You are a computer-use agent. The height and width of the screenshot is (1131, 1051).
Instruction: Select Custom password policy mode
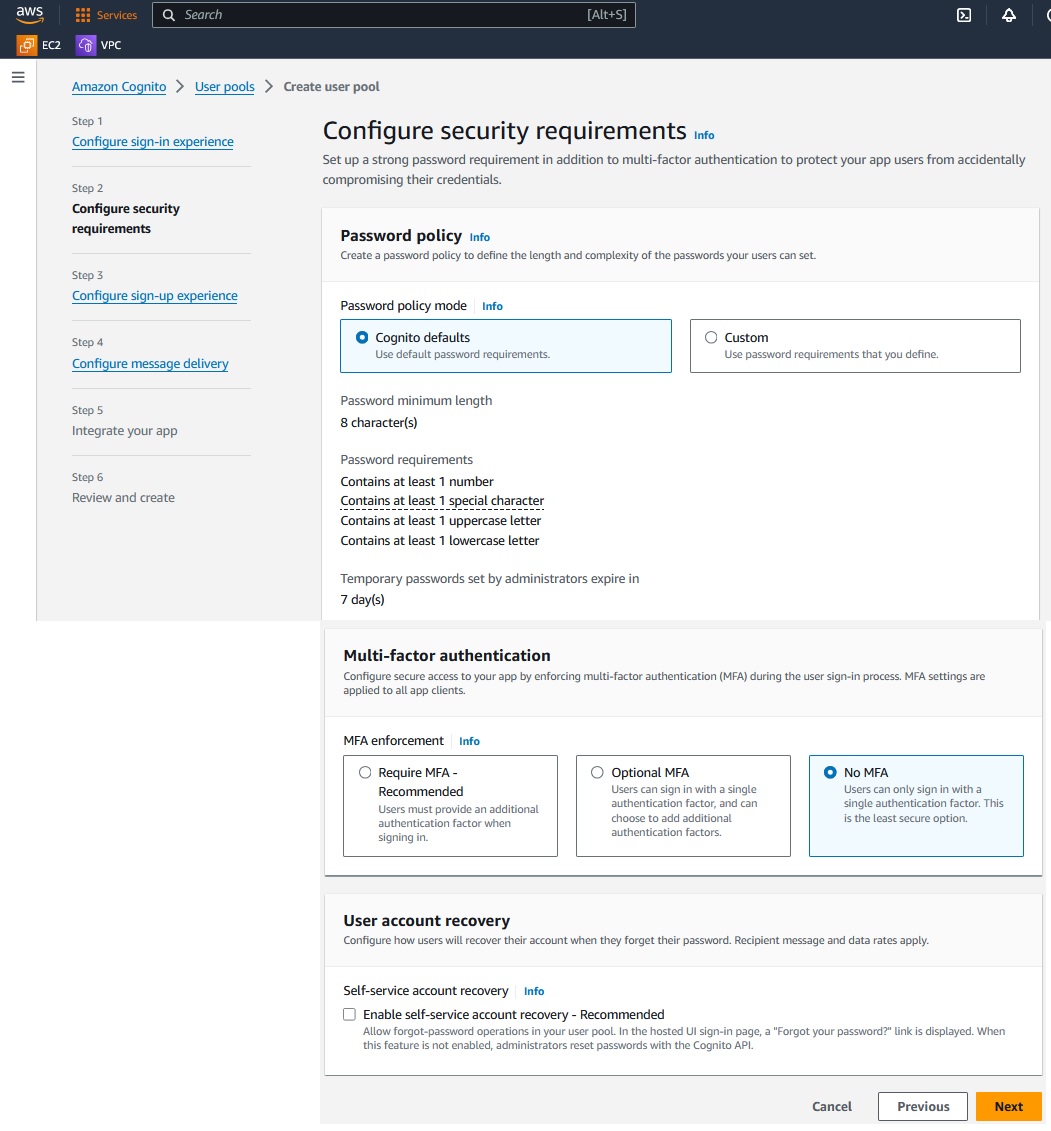click(x=712, y=338)
